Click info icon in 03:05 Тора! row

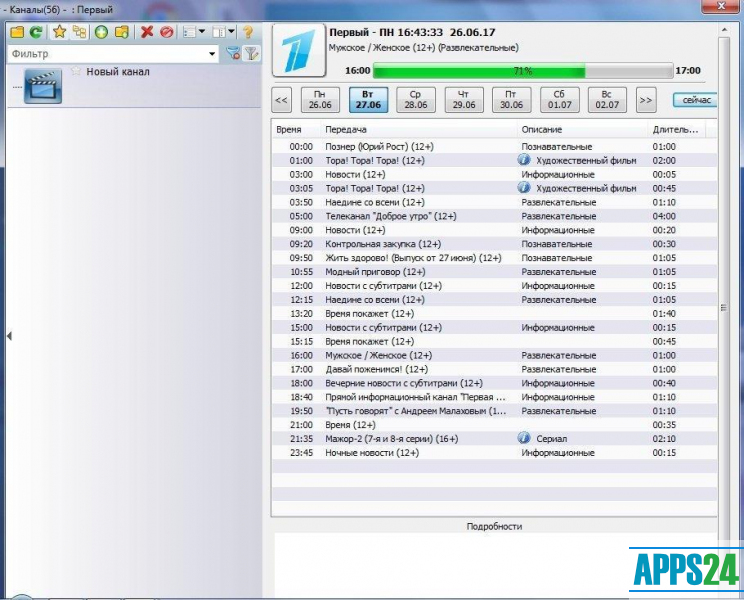click(524, 188)
